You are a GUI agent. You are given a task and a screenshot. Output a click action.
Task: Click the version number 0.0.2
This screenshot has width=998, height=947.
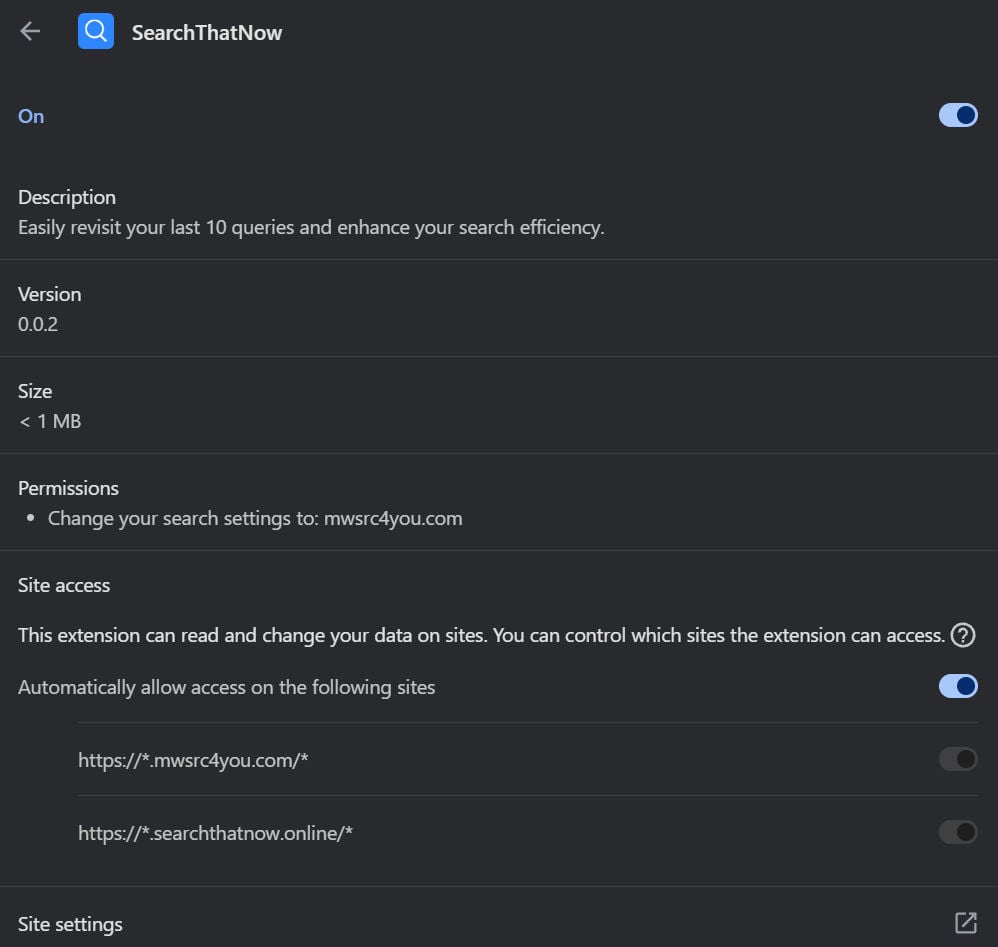(38, 324)
